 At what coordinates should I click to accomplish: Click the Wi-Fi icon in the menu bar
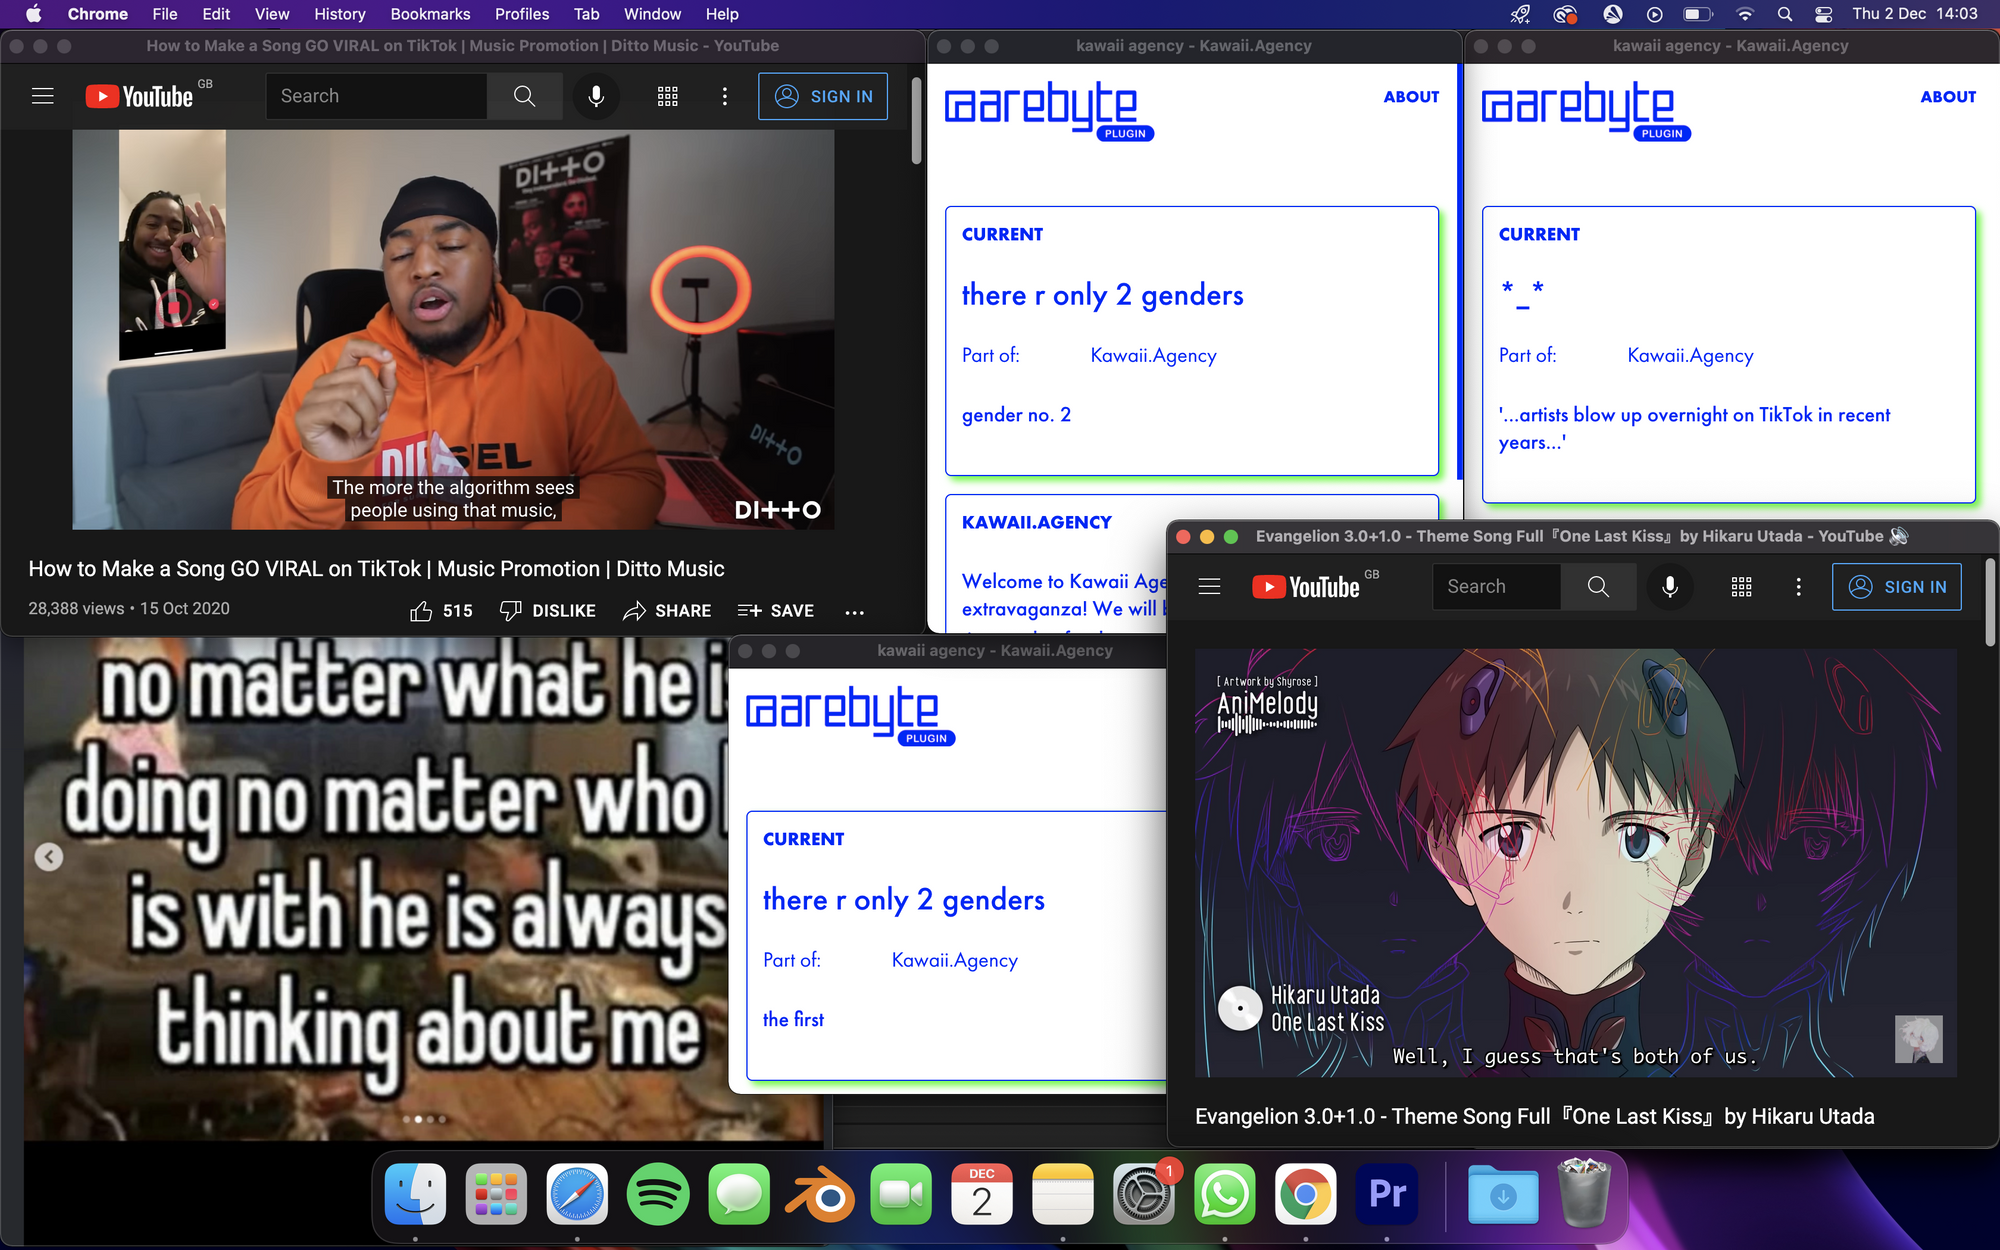coord(1745,14)
